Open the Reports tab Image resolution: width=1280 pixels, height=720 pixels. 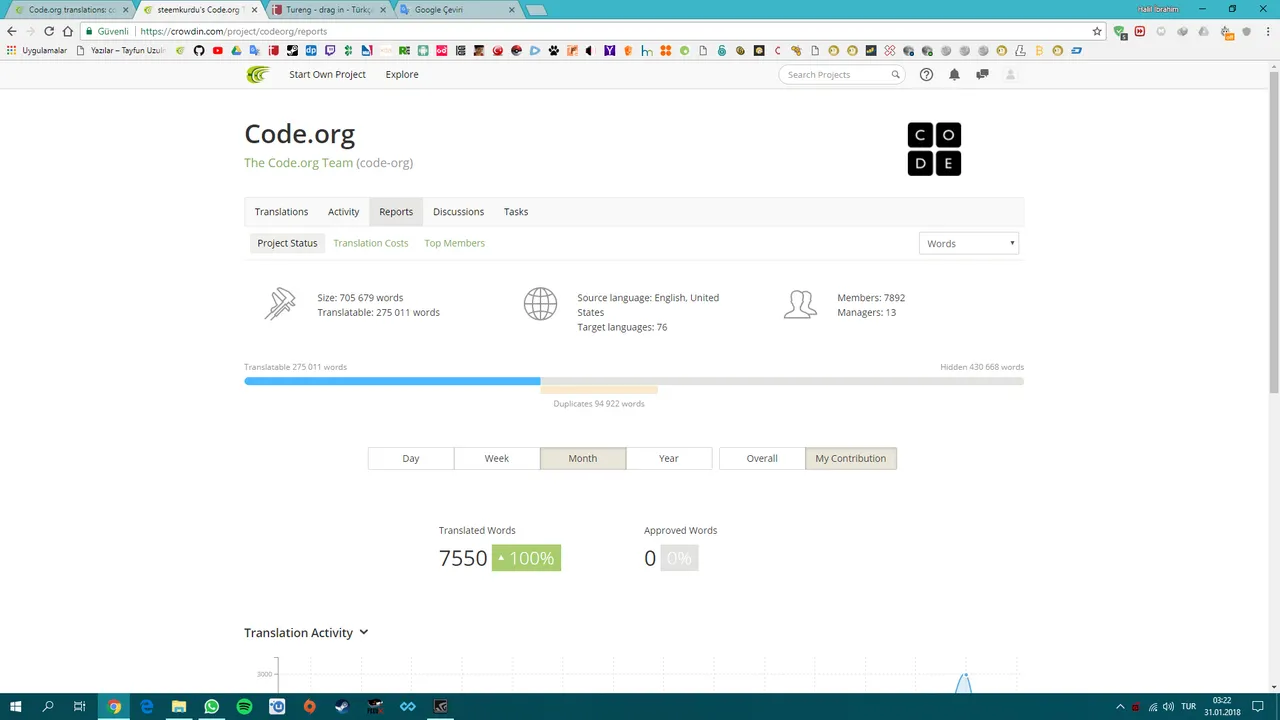click(x=396, y=212)
